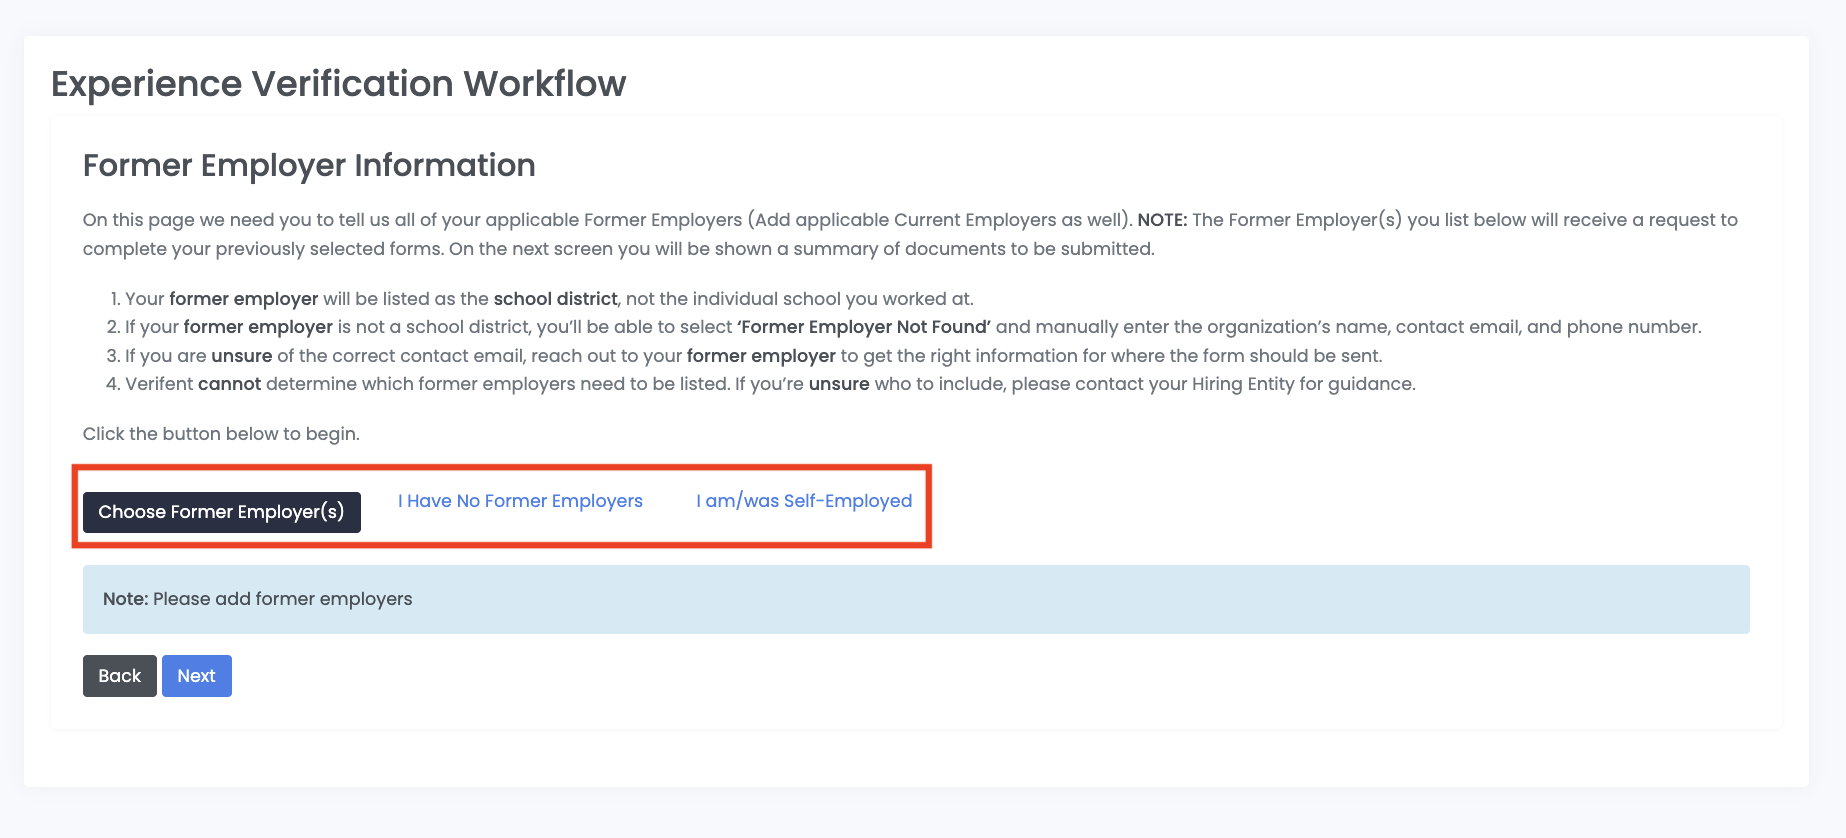
Task: Click the Experience Verification Workflow page title
Action: [338, 84]
